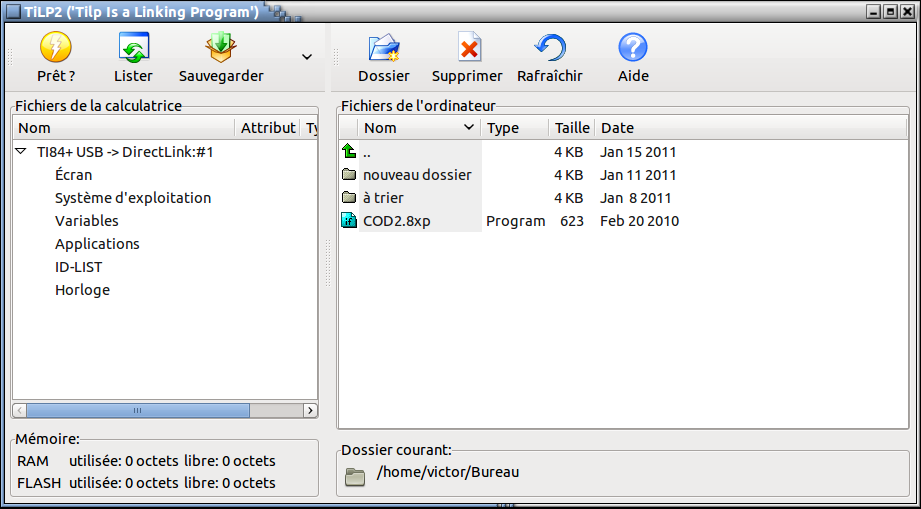Open the Aide help icon

click(x=633, y=48)
